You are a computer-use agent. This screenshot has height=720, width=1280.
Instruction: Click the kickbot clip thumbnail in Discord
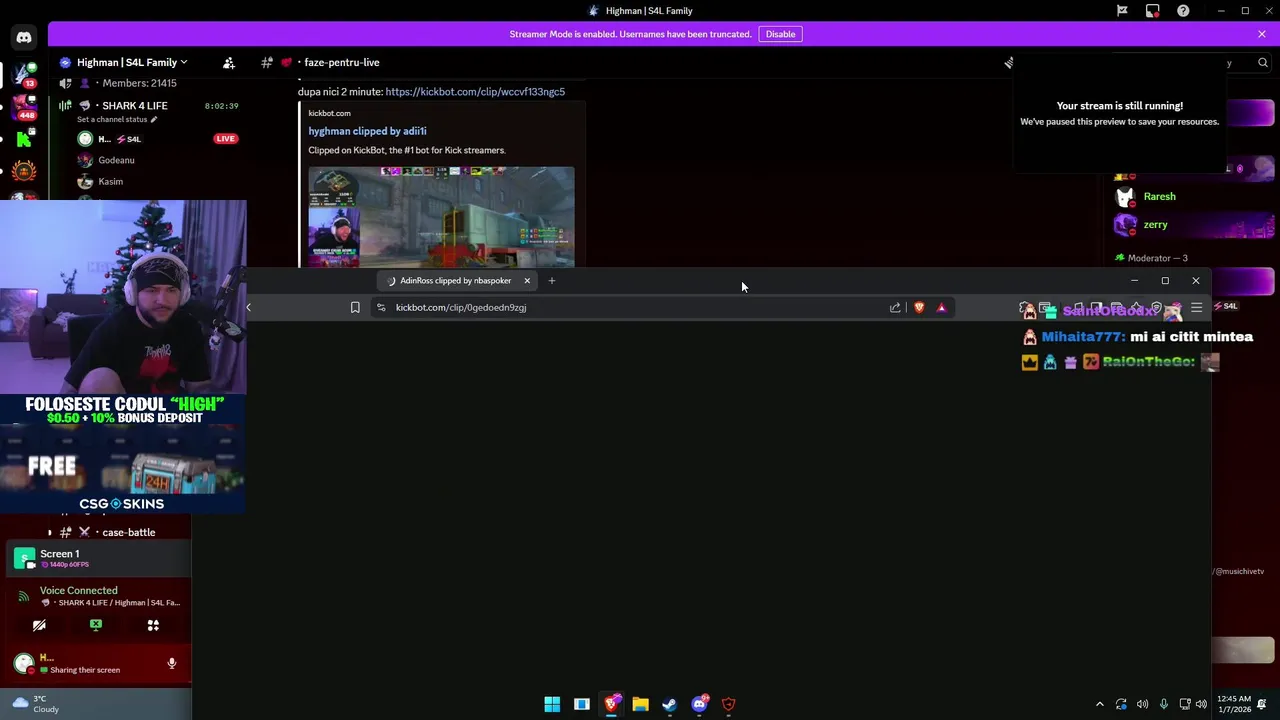tap(441, 216)
